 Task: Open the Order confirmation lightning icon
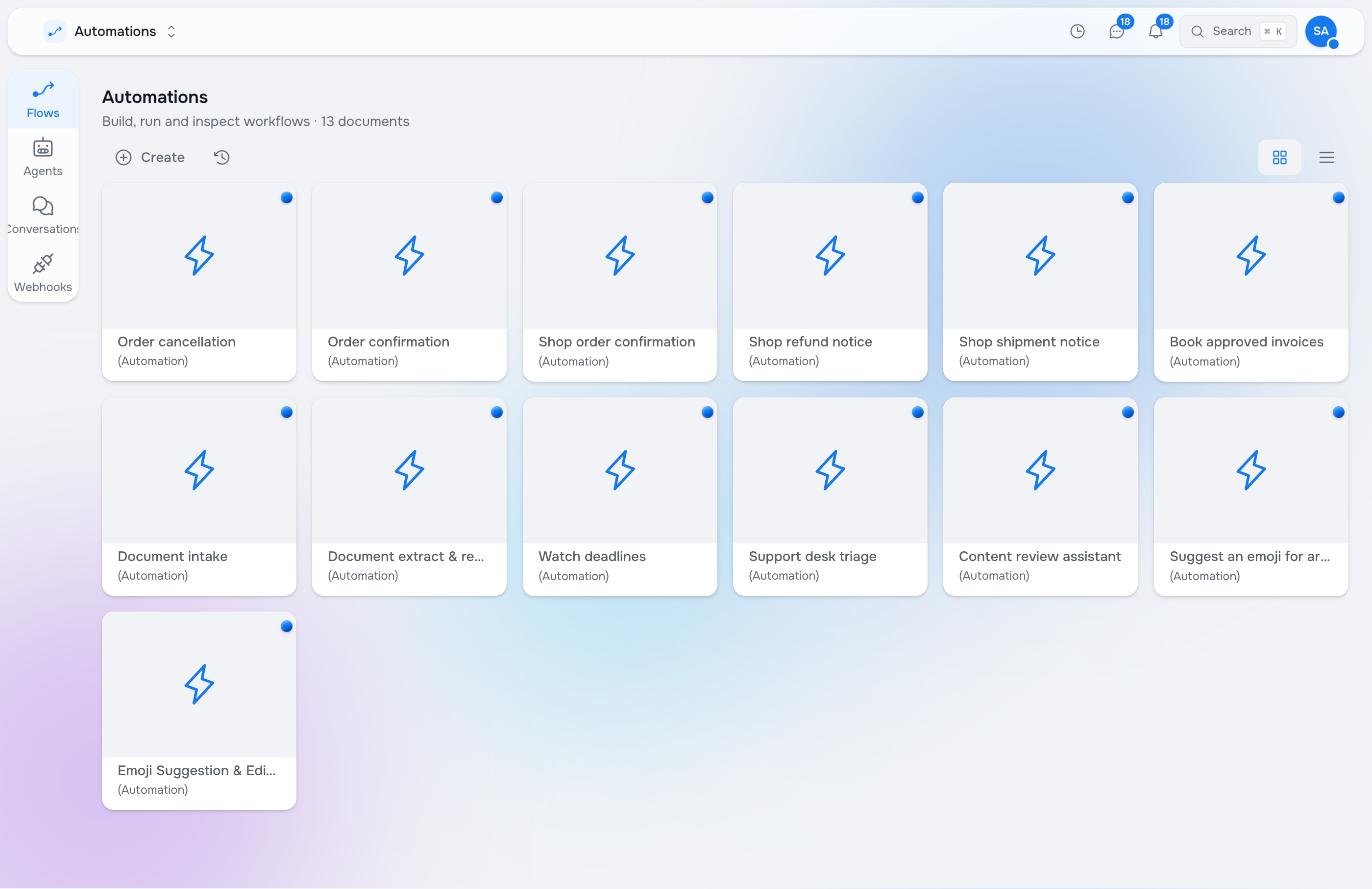click(x=409, y=256)
